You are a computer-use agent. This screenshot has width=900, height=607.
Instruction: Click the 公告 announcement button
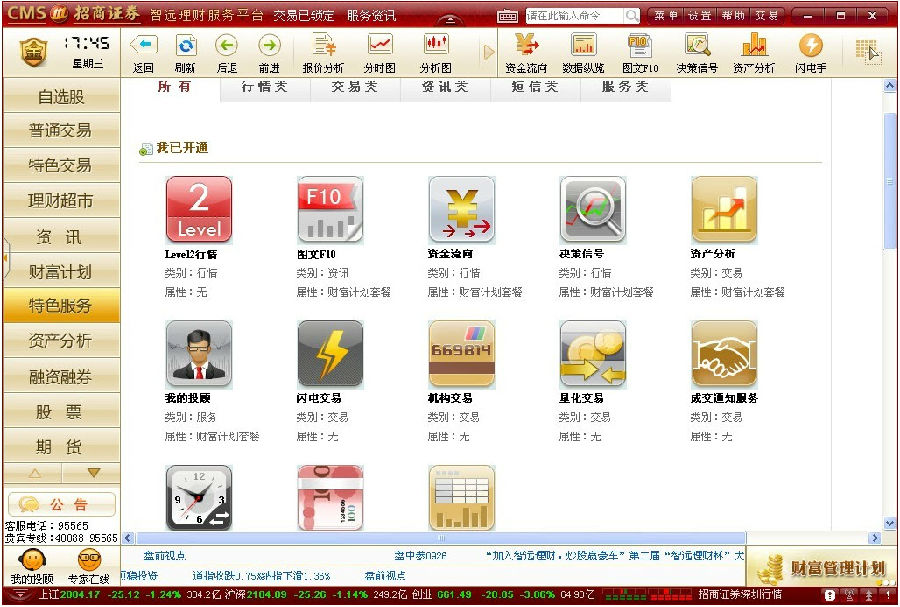(x=61, y=504)
